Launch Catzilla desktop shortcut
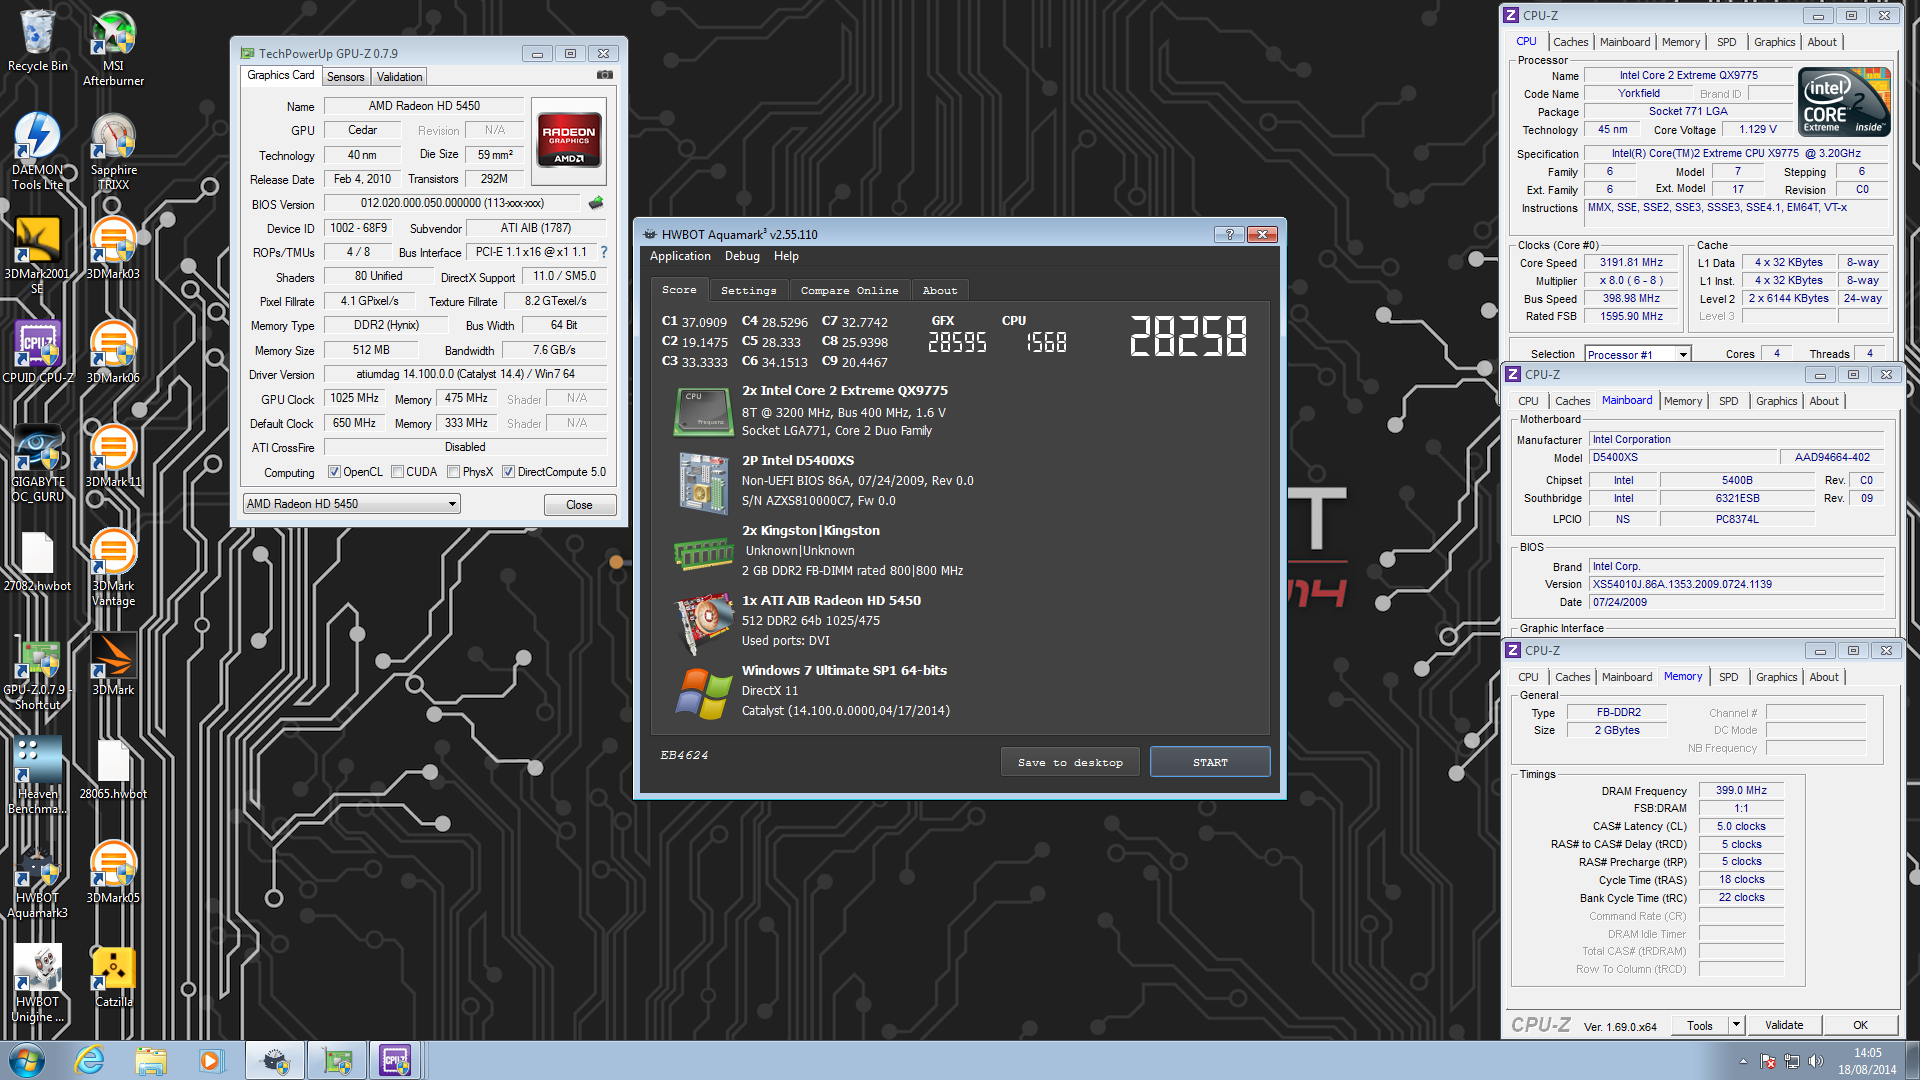The image size is (1920, 1080). [113, 976]
